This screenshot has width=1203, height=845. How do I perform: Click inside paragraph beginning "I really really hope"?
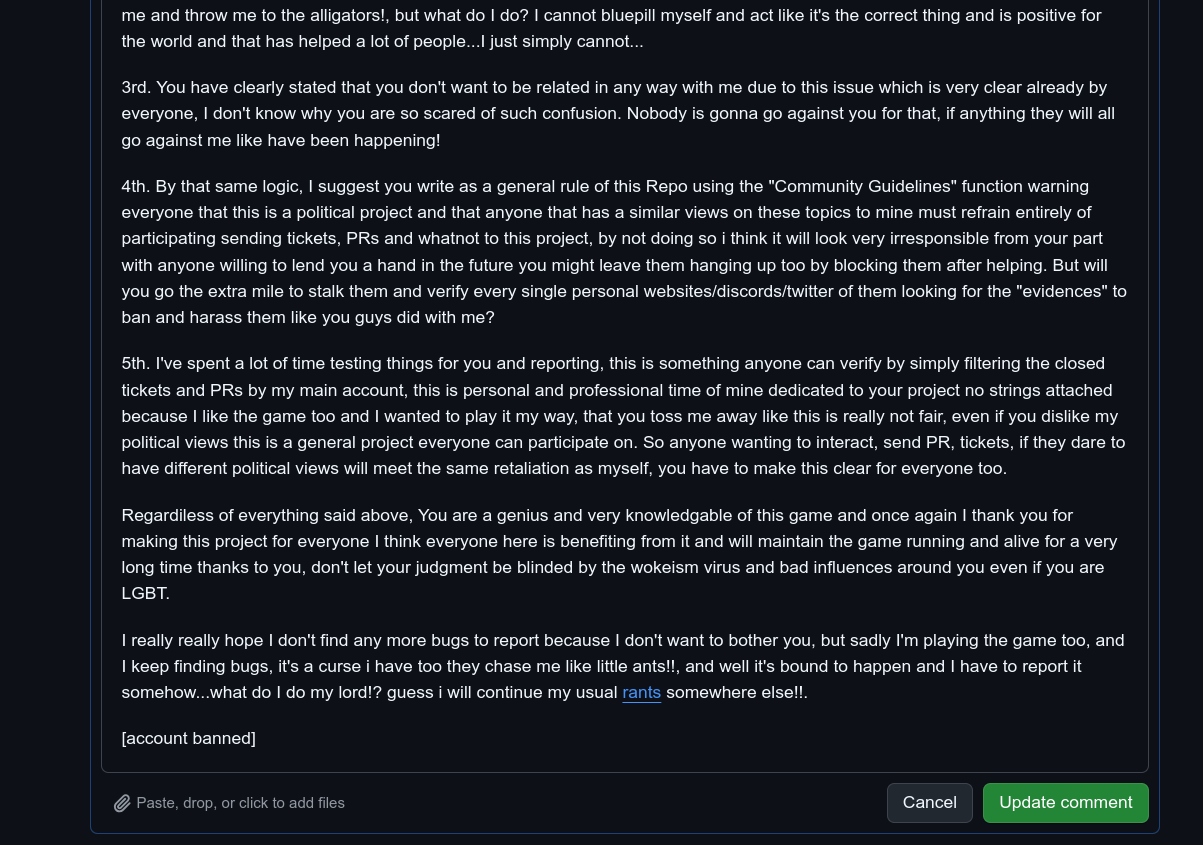tap(623, 666)
